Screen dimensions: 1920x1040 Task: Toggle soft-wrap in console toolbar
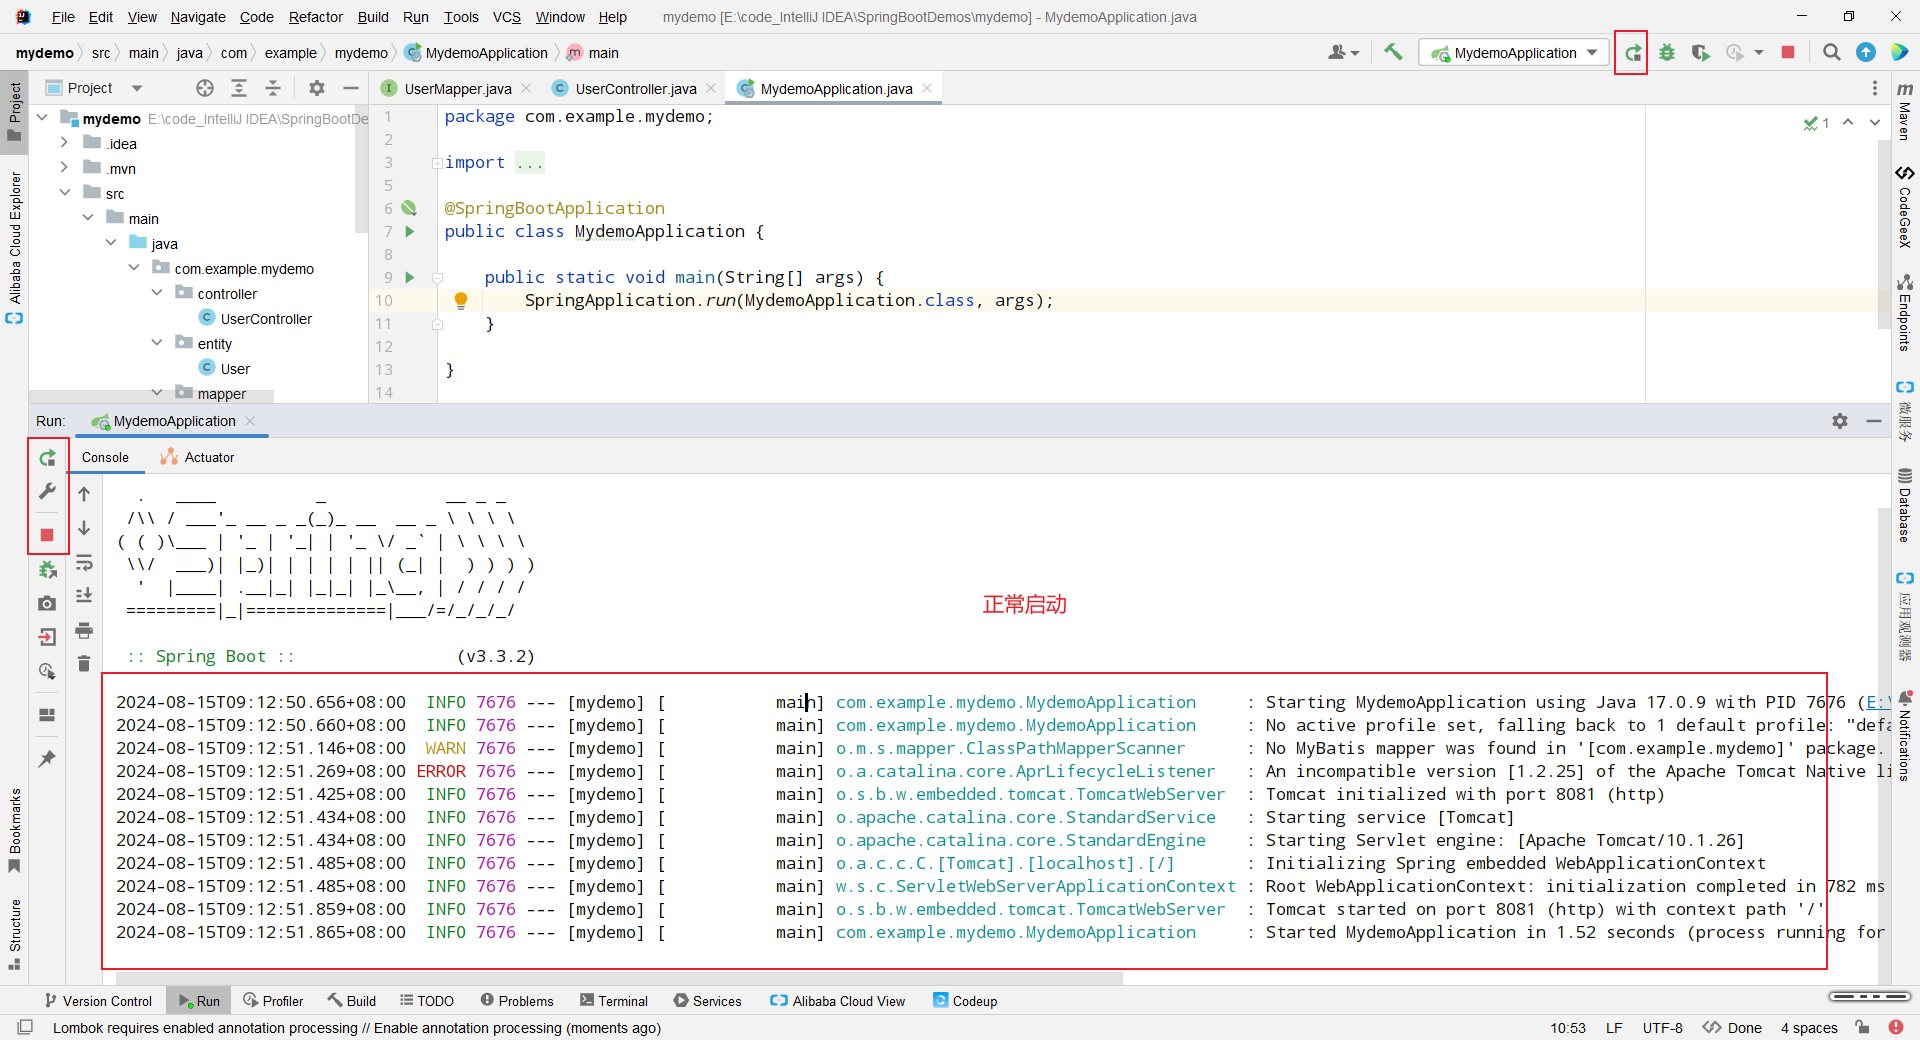[84, 562]
